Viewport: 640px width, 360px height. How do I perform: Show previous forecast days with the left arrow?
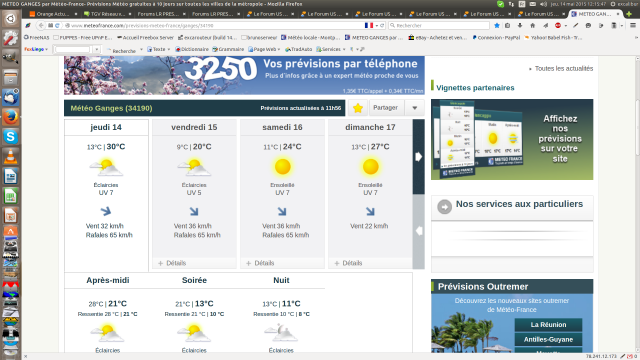click(x=418, y=231)
